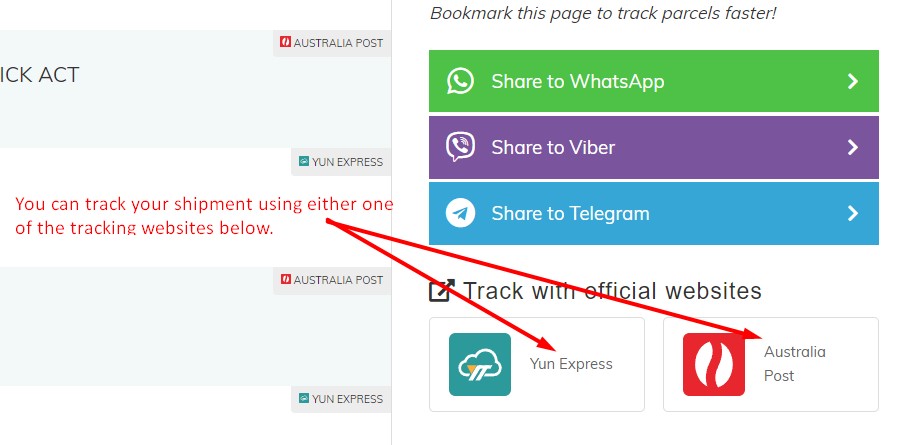Screen dimensions: 917x445
Task: Click the chevron arrow on Share to Viber
Action: click(x=853, y=147)
